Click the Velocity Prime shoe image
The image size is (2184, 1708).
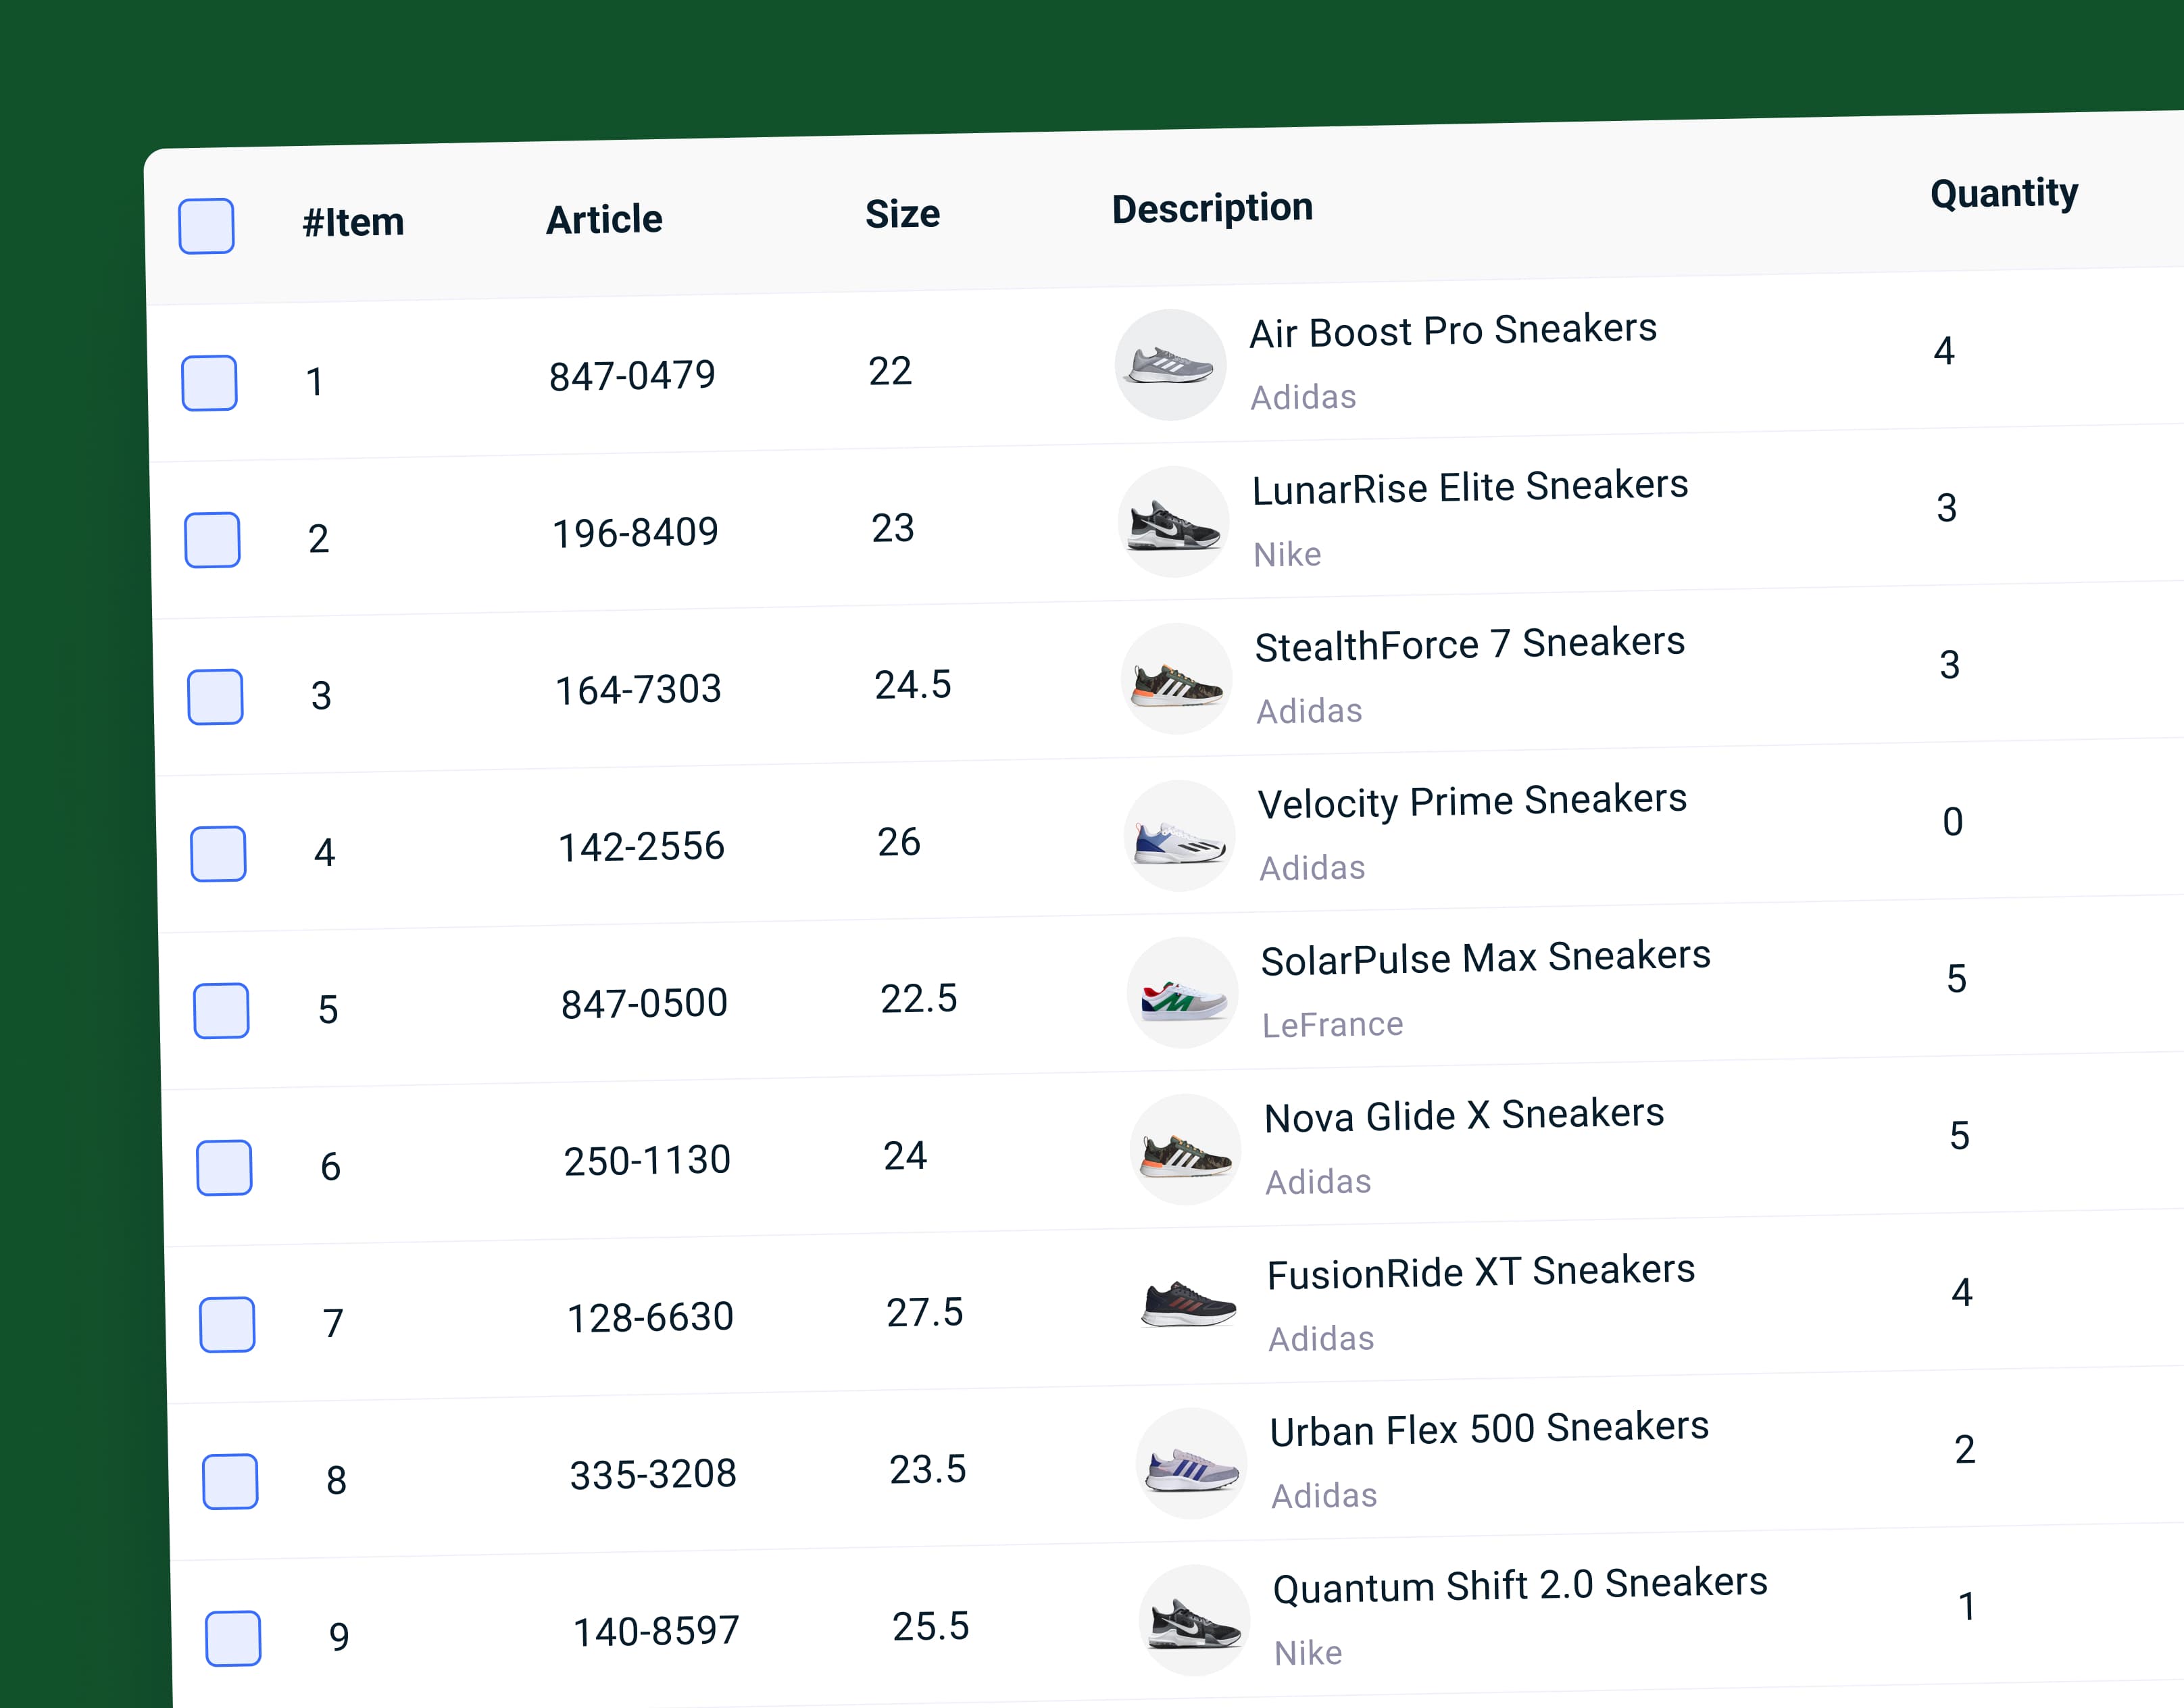pos(1179,836)
